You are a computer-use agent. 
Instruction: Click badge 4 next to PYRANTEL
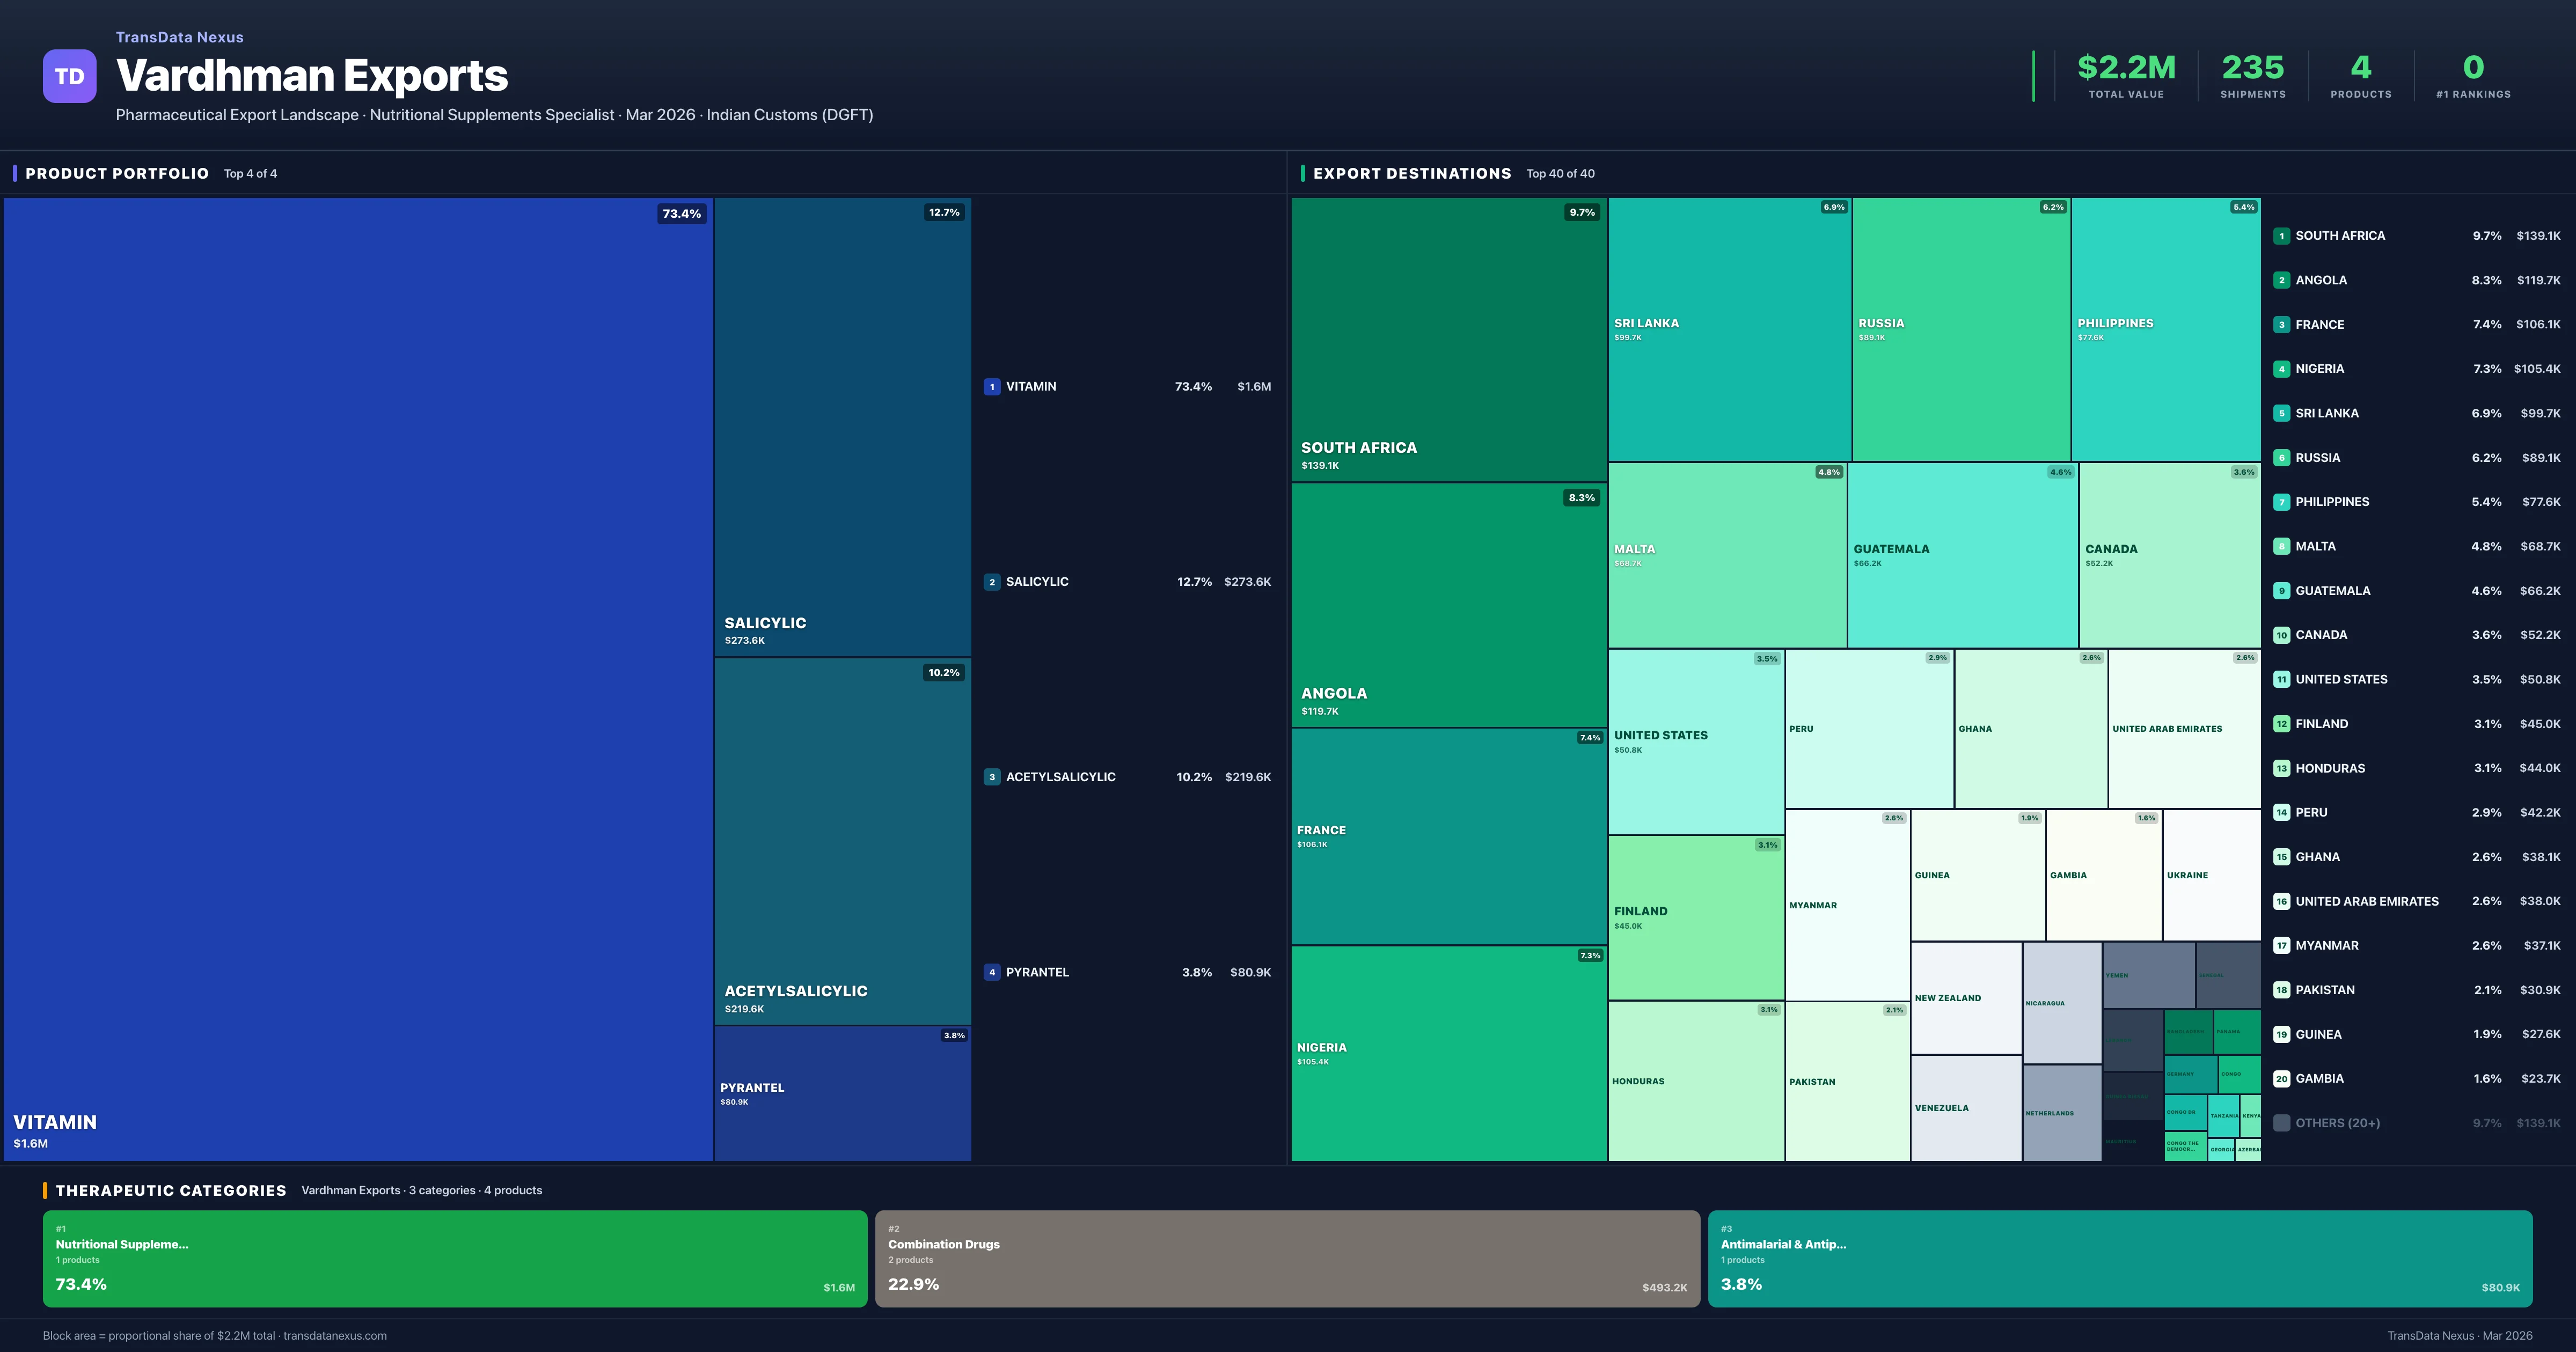992,971
